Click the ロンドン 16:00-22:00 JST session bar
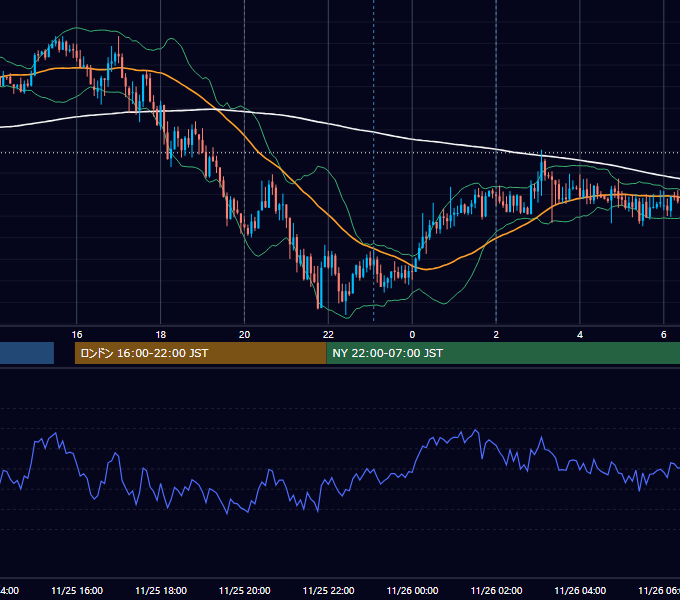 click(200, 353)
